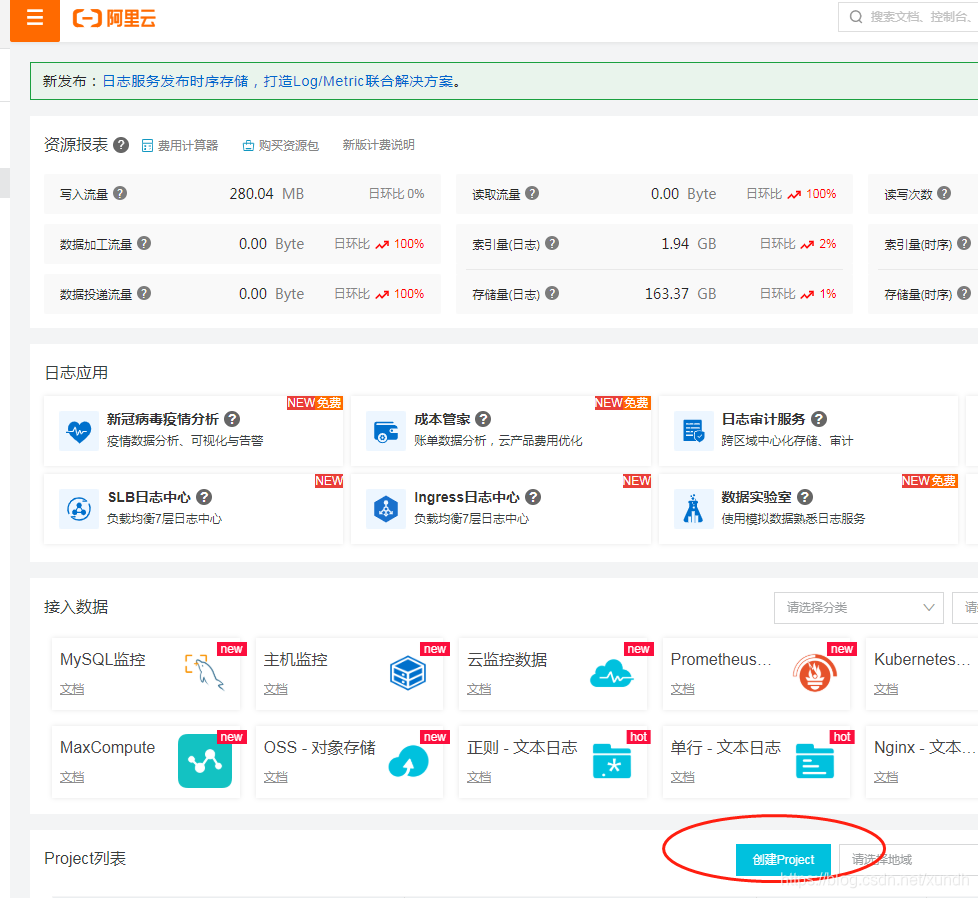
Task: Click the 创建Project button
Action: (783, 860)
